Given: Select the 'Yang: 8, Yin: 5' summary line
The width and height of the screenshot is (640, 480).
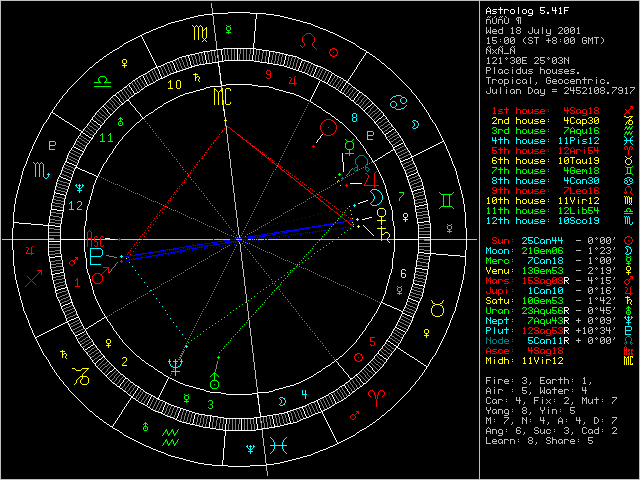Looking at the screenshot, I should [530, 411].
